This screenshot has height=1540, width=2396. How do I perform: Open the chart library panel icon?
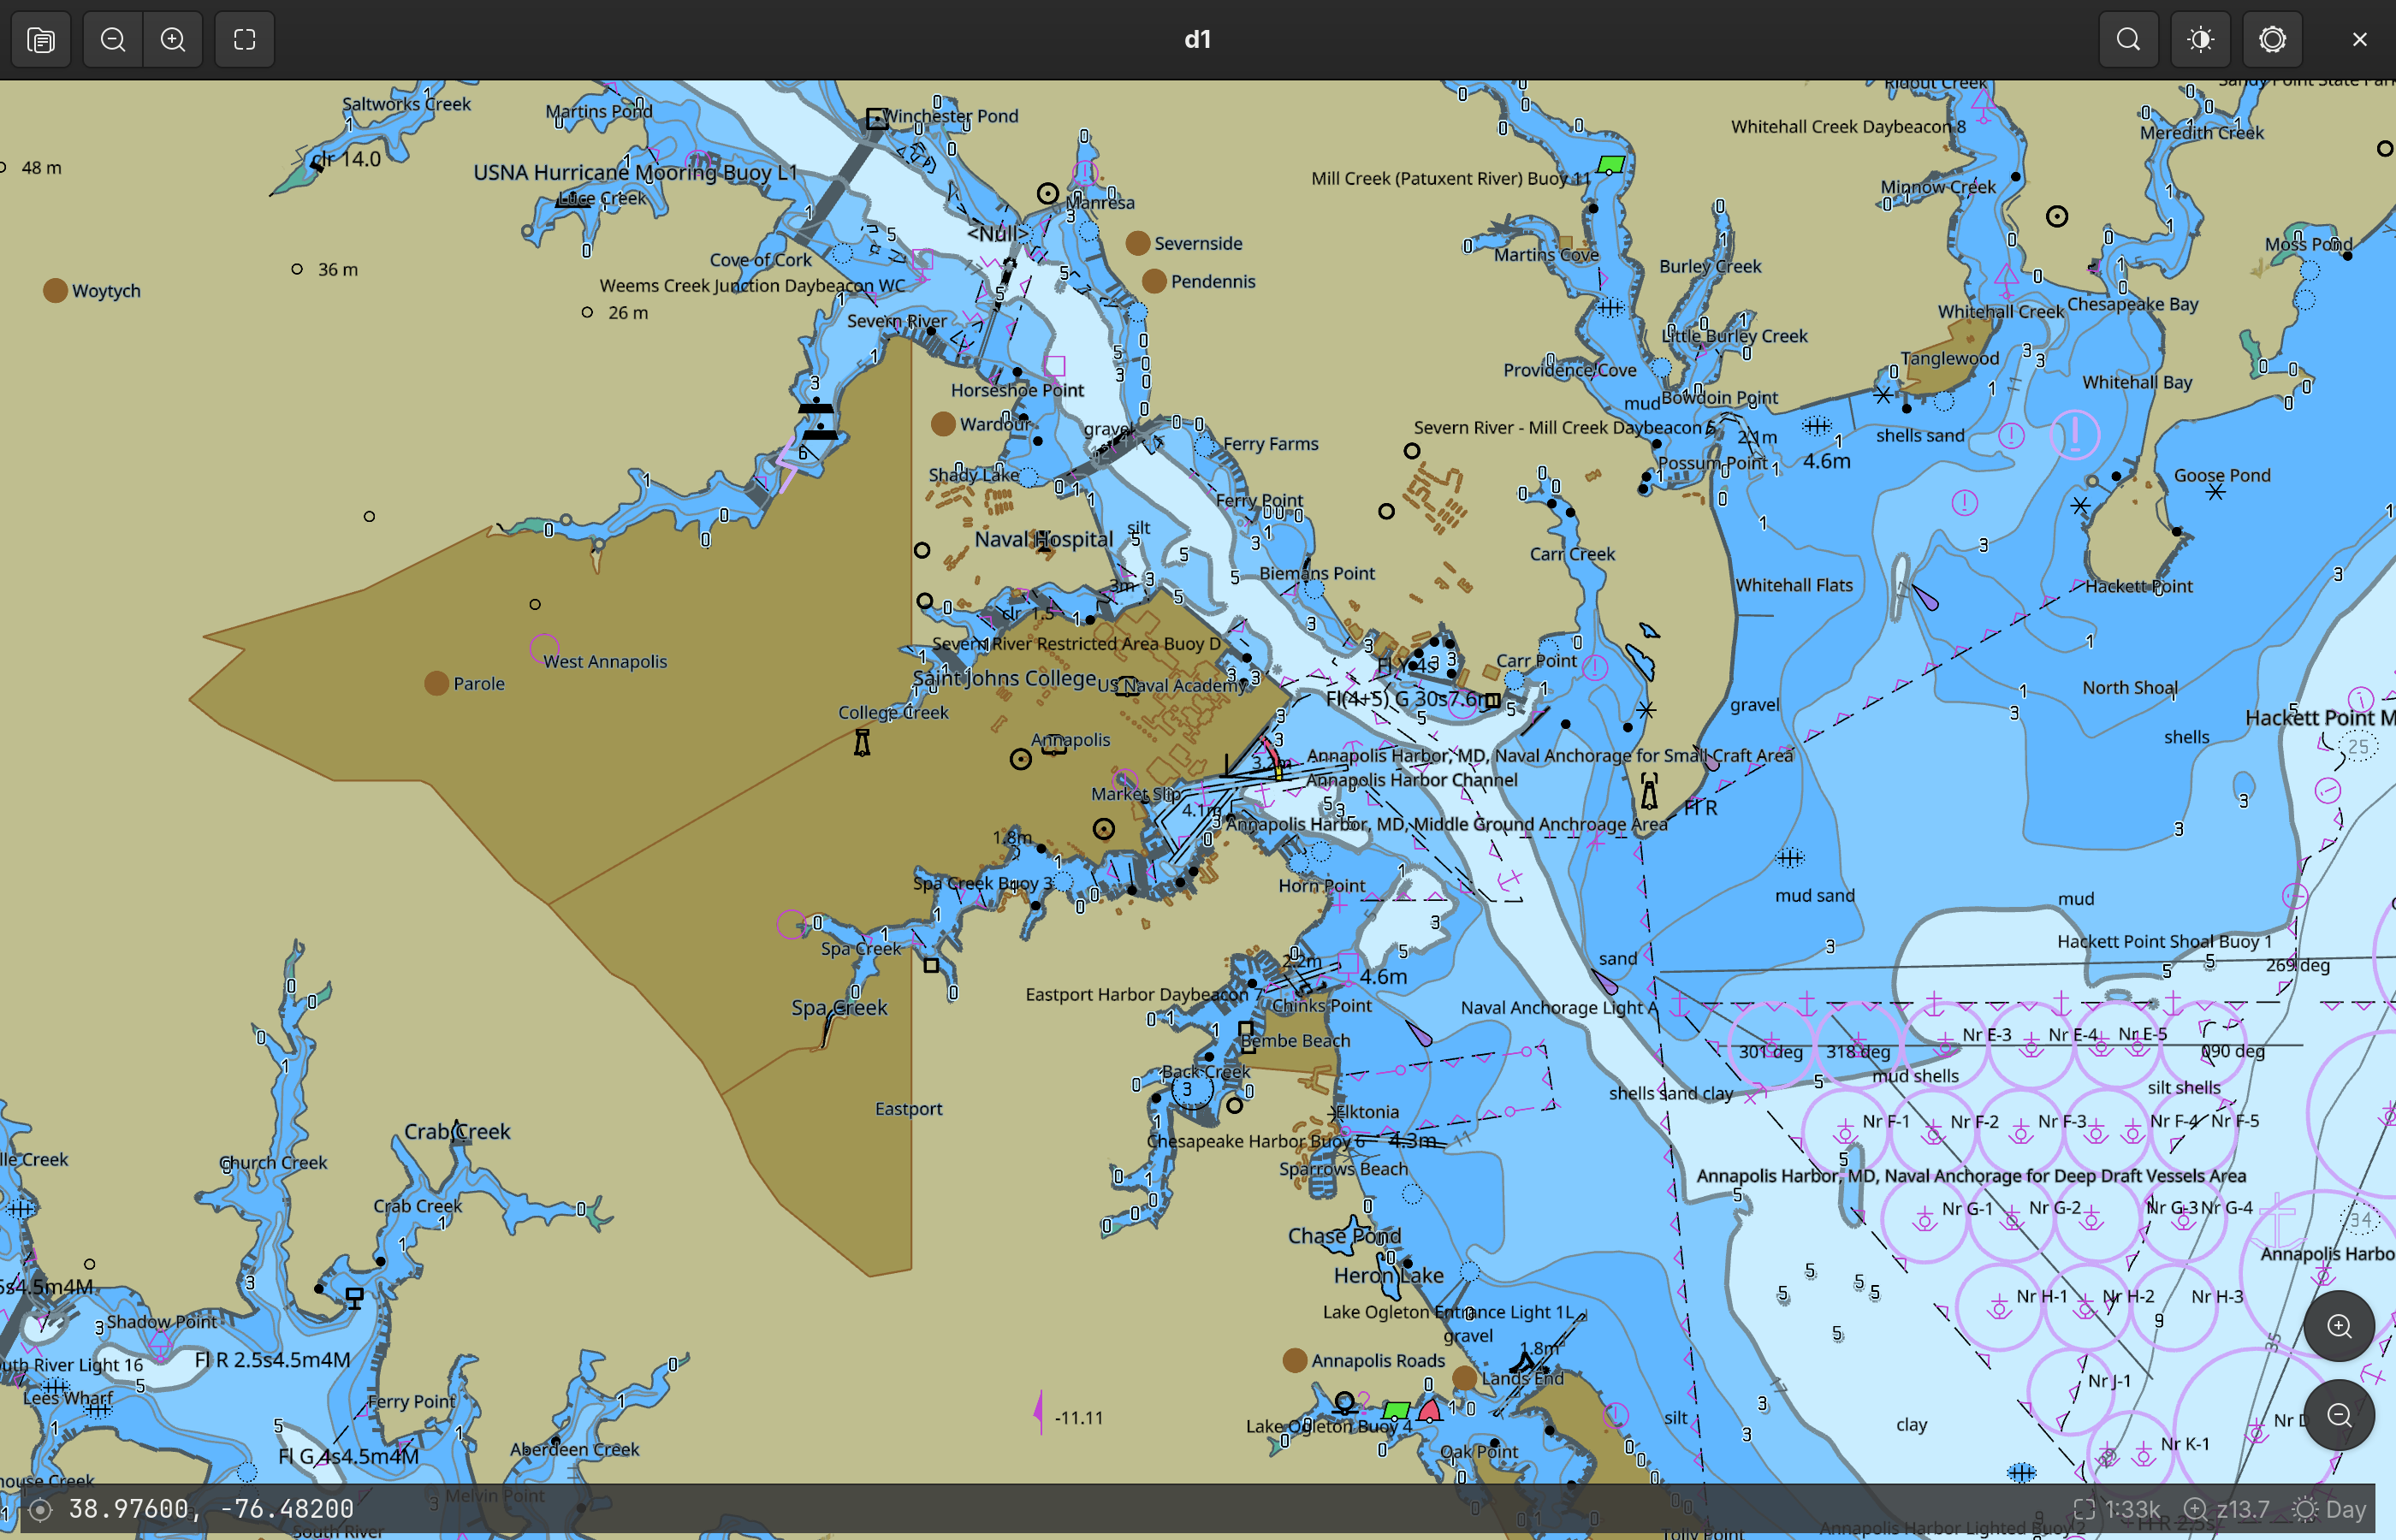41,40
